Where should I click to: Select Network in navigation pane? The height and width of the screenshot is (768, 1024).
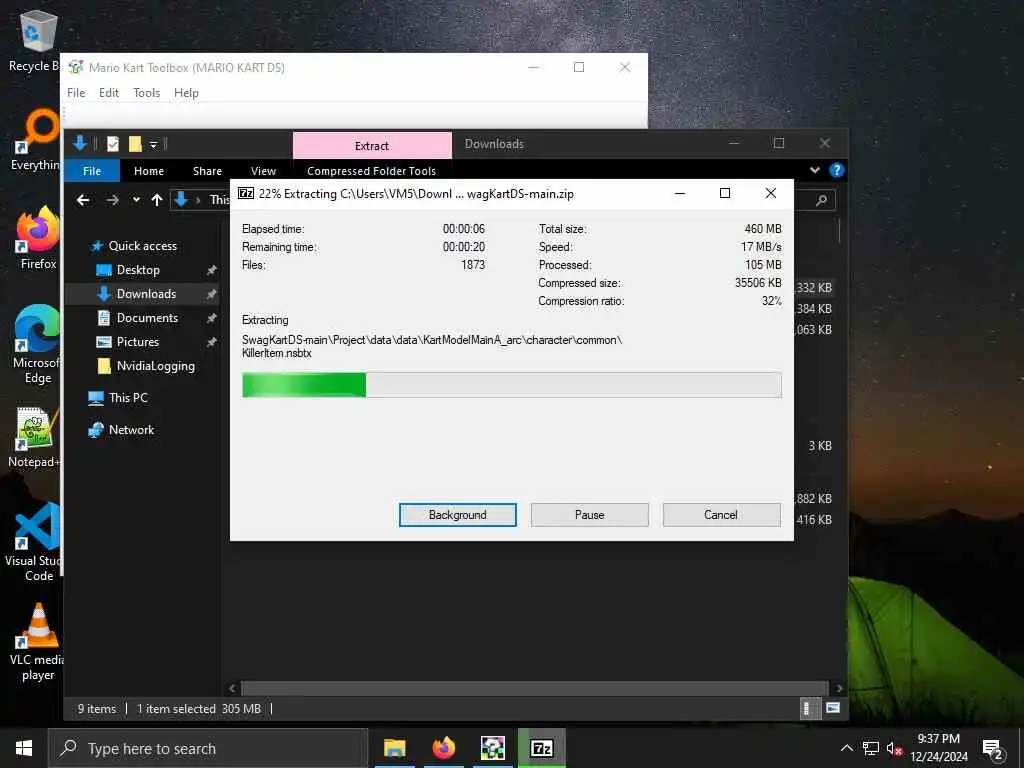coord(131,430)
